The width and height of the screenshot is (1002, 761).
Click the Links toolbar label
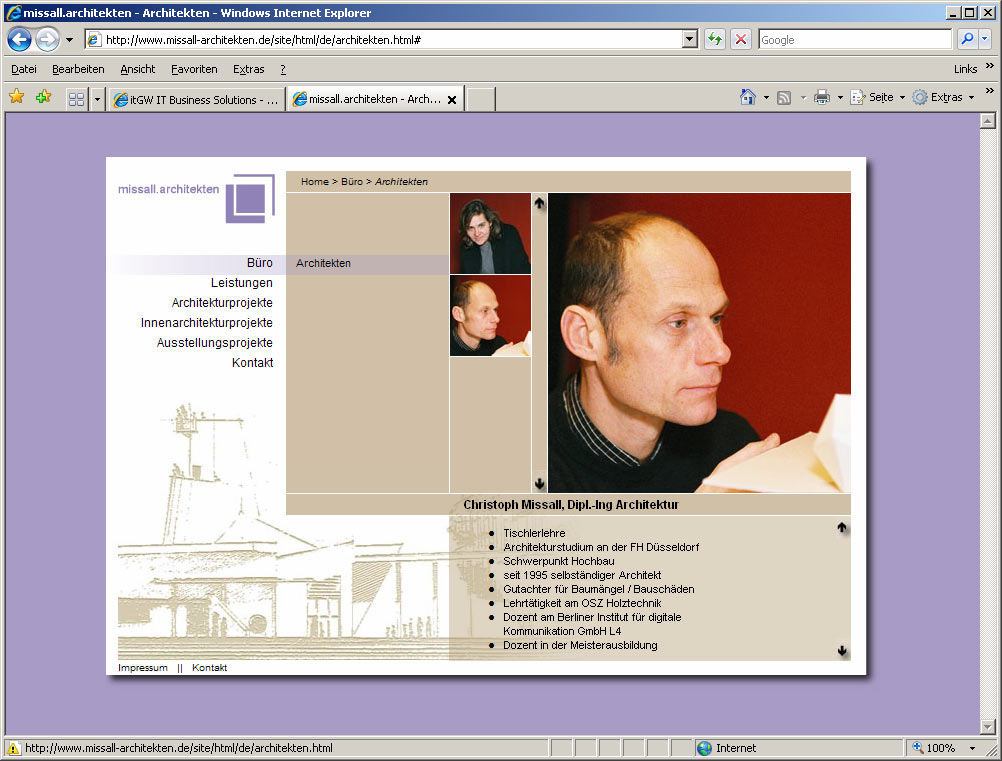[x=965, y=69]
